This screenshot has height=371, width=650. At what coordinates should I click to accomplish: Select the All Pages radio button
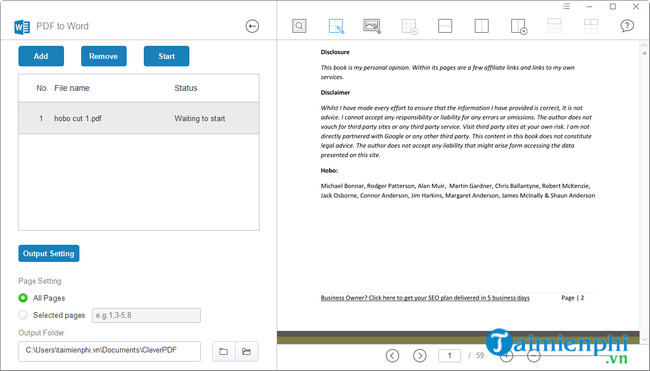23,298
